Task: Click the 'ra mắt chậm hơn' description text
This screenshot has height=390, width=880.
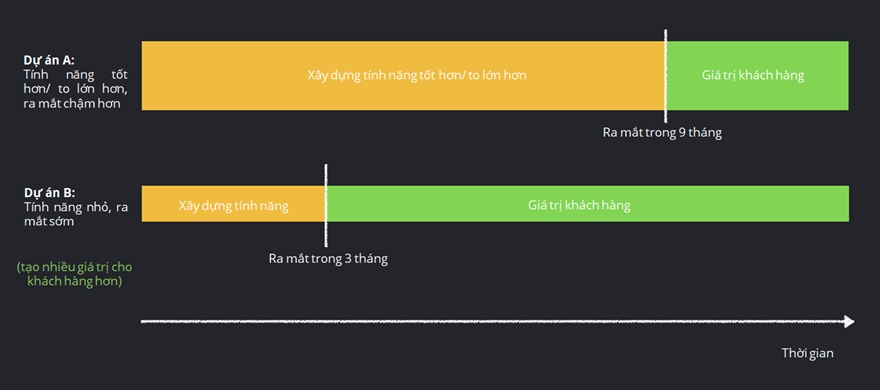Action: coord(72,104)
